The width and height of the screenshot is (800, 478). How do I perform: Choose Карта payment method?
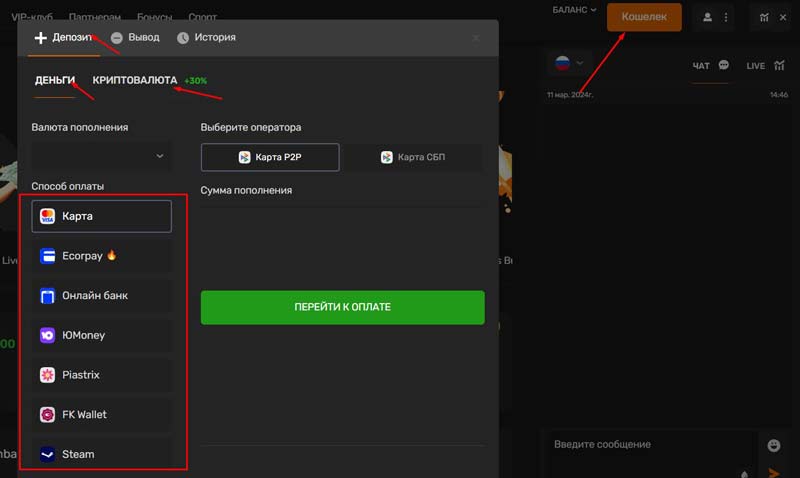pyautogui.click(x=102, y=216)
